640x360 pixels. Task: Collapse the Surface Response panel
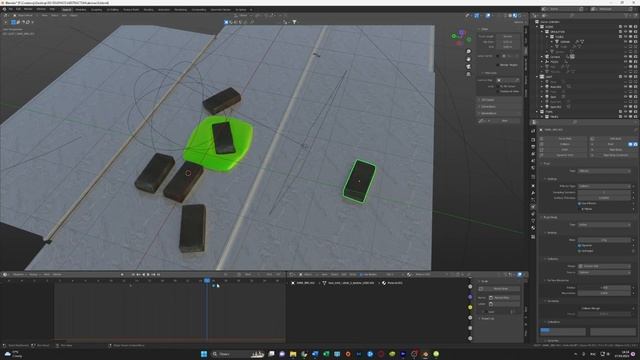[x=559, y=280]
